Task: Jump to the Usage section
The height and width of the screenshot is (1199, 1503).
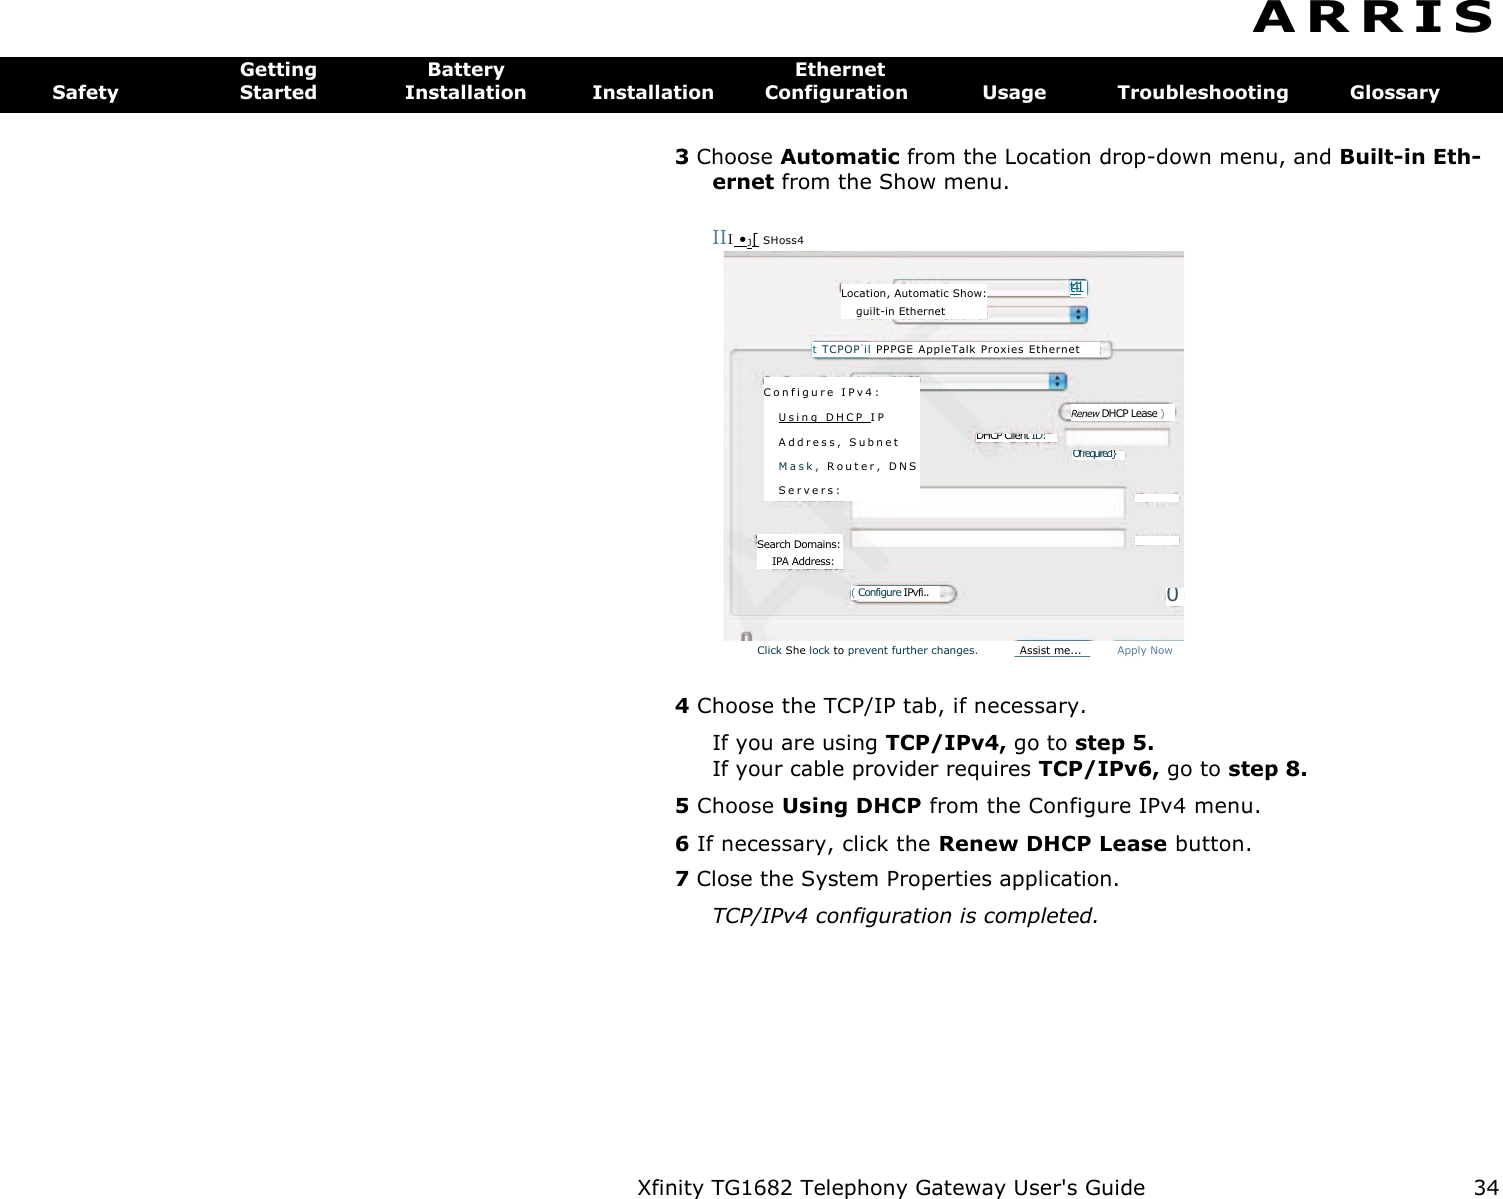Action: 1014,92
